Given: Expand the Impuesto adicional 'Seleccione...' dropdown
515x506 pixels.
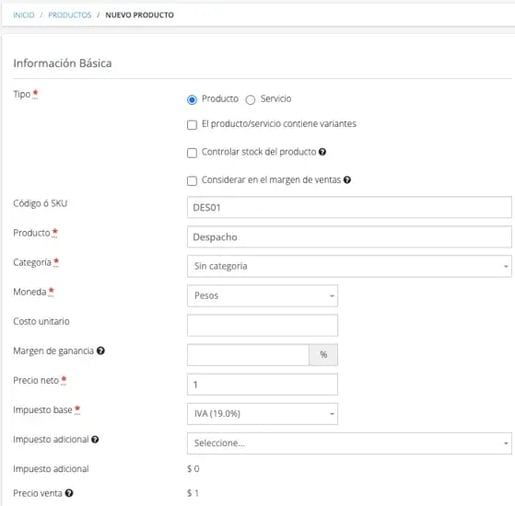Looking at the screenshot, I should [349, 443].
